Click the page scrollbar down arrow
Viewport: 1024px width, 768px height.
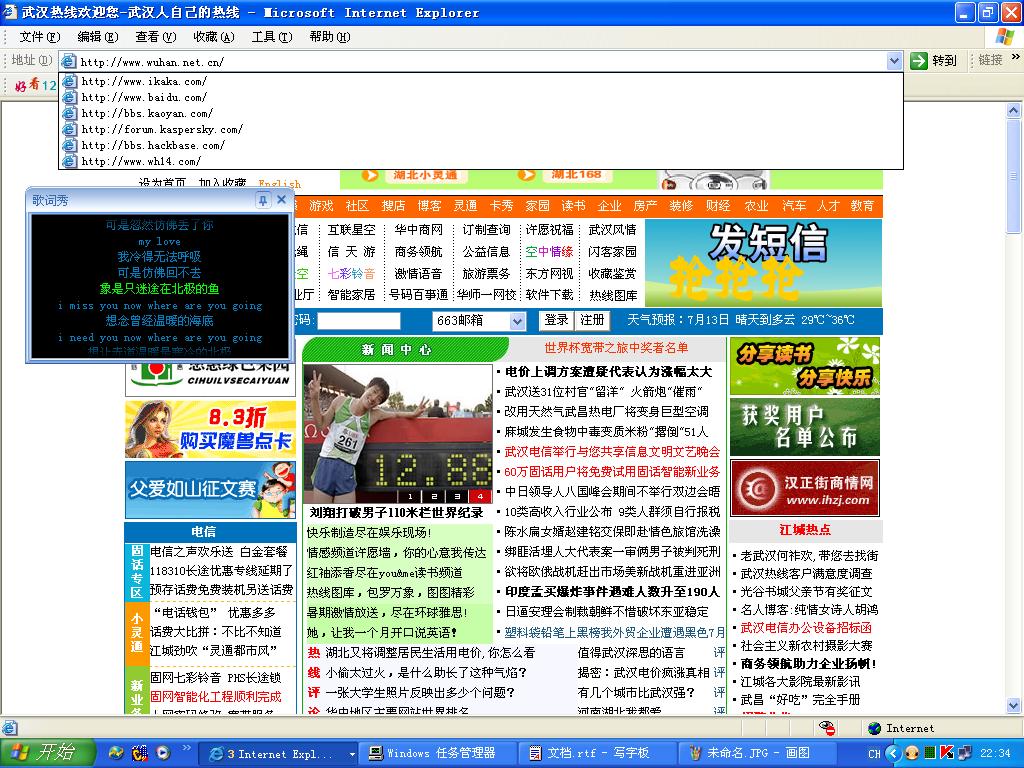tap(1014, 705)
